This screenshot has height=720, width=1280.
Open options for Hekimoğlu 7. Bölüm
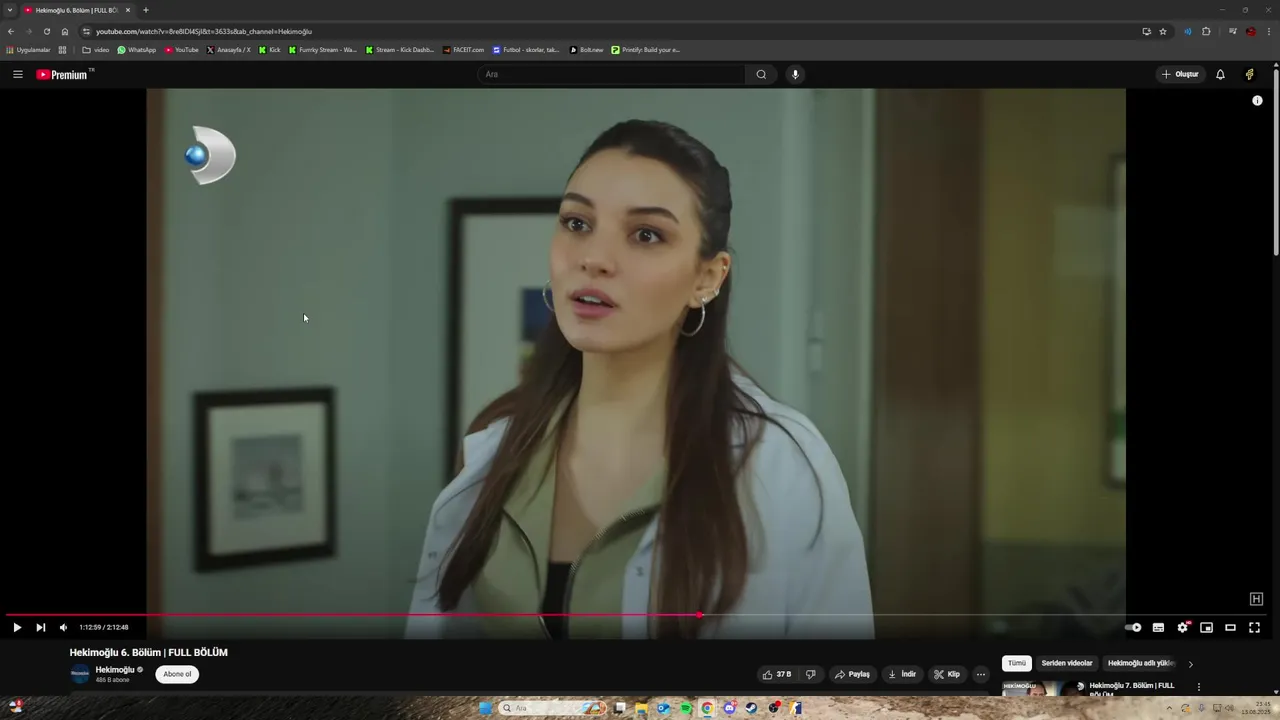pyautogui.click(x=1199, y=687)
